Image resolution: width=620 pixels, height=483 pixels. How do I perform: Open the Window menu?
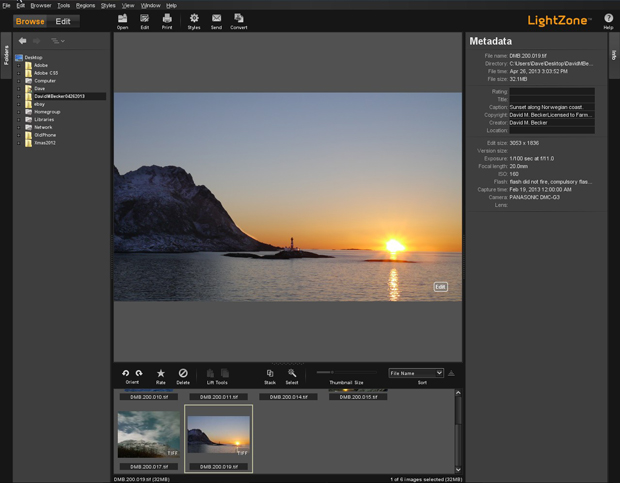pos(151,6)
